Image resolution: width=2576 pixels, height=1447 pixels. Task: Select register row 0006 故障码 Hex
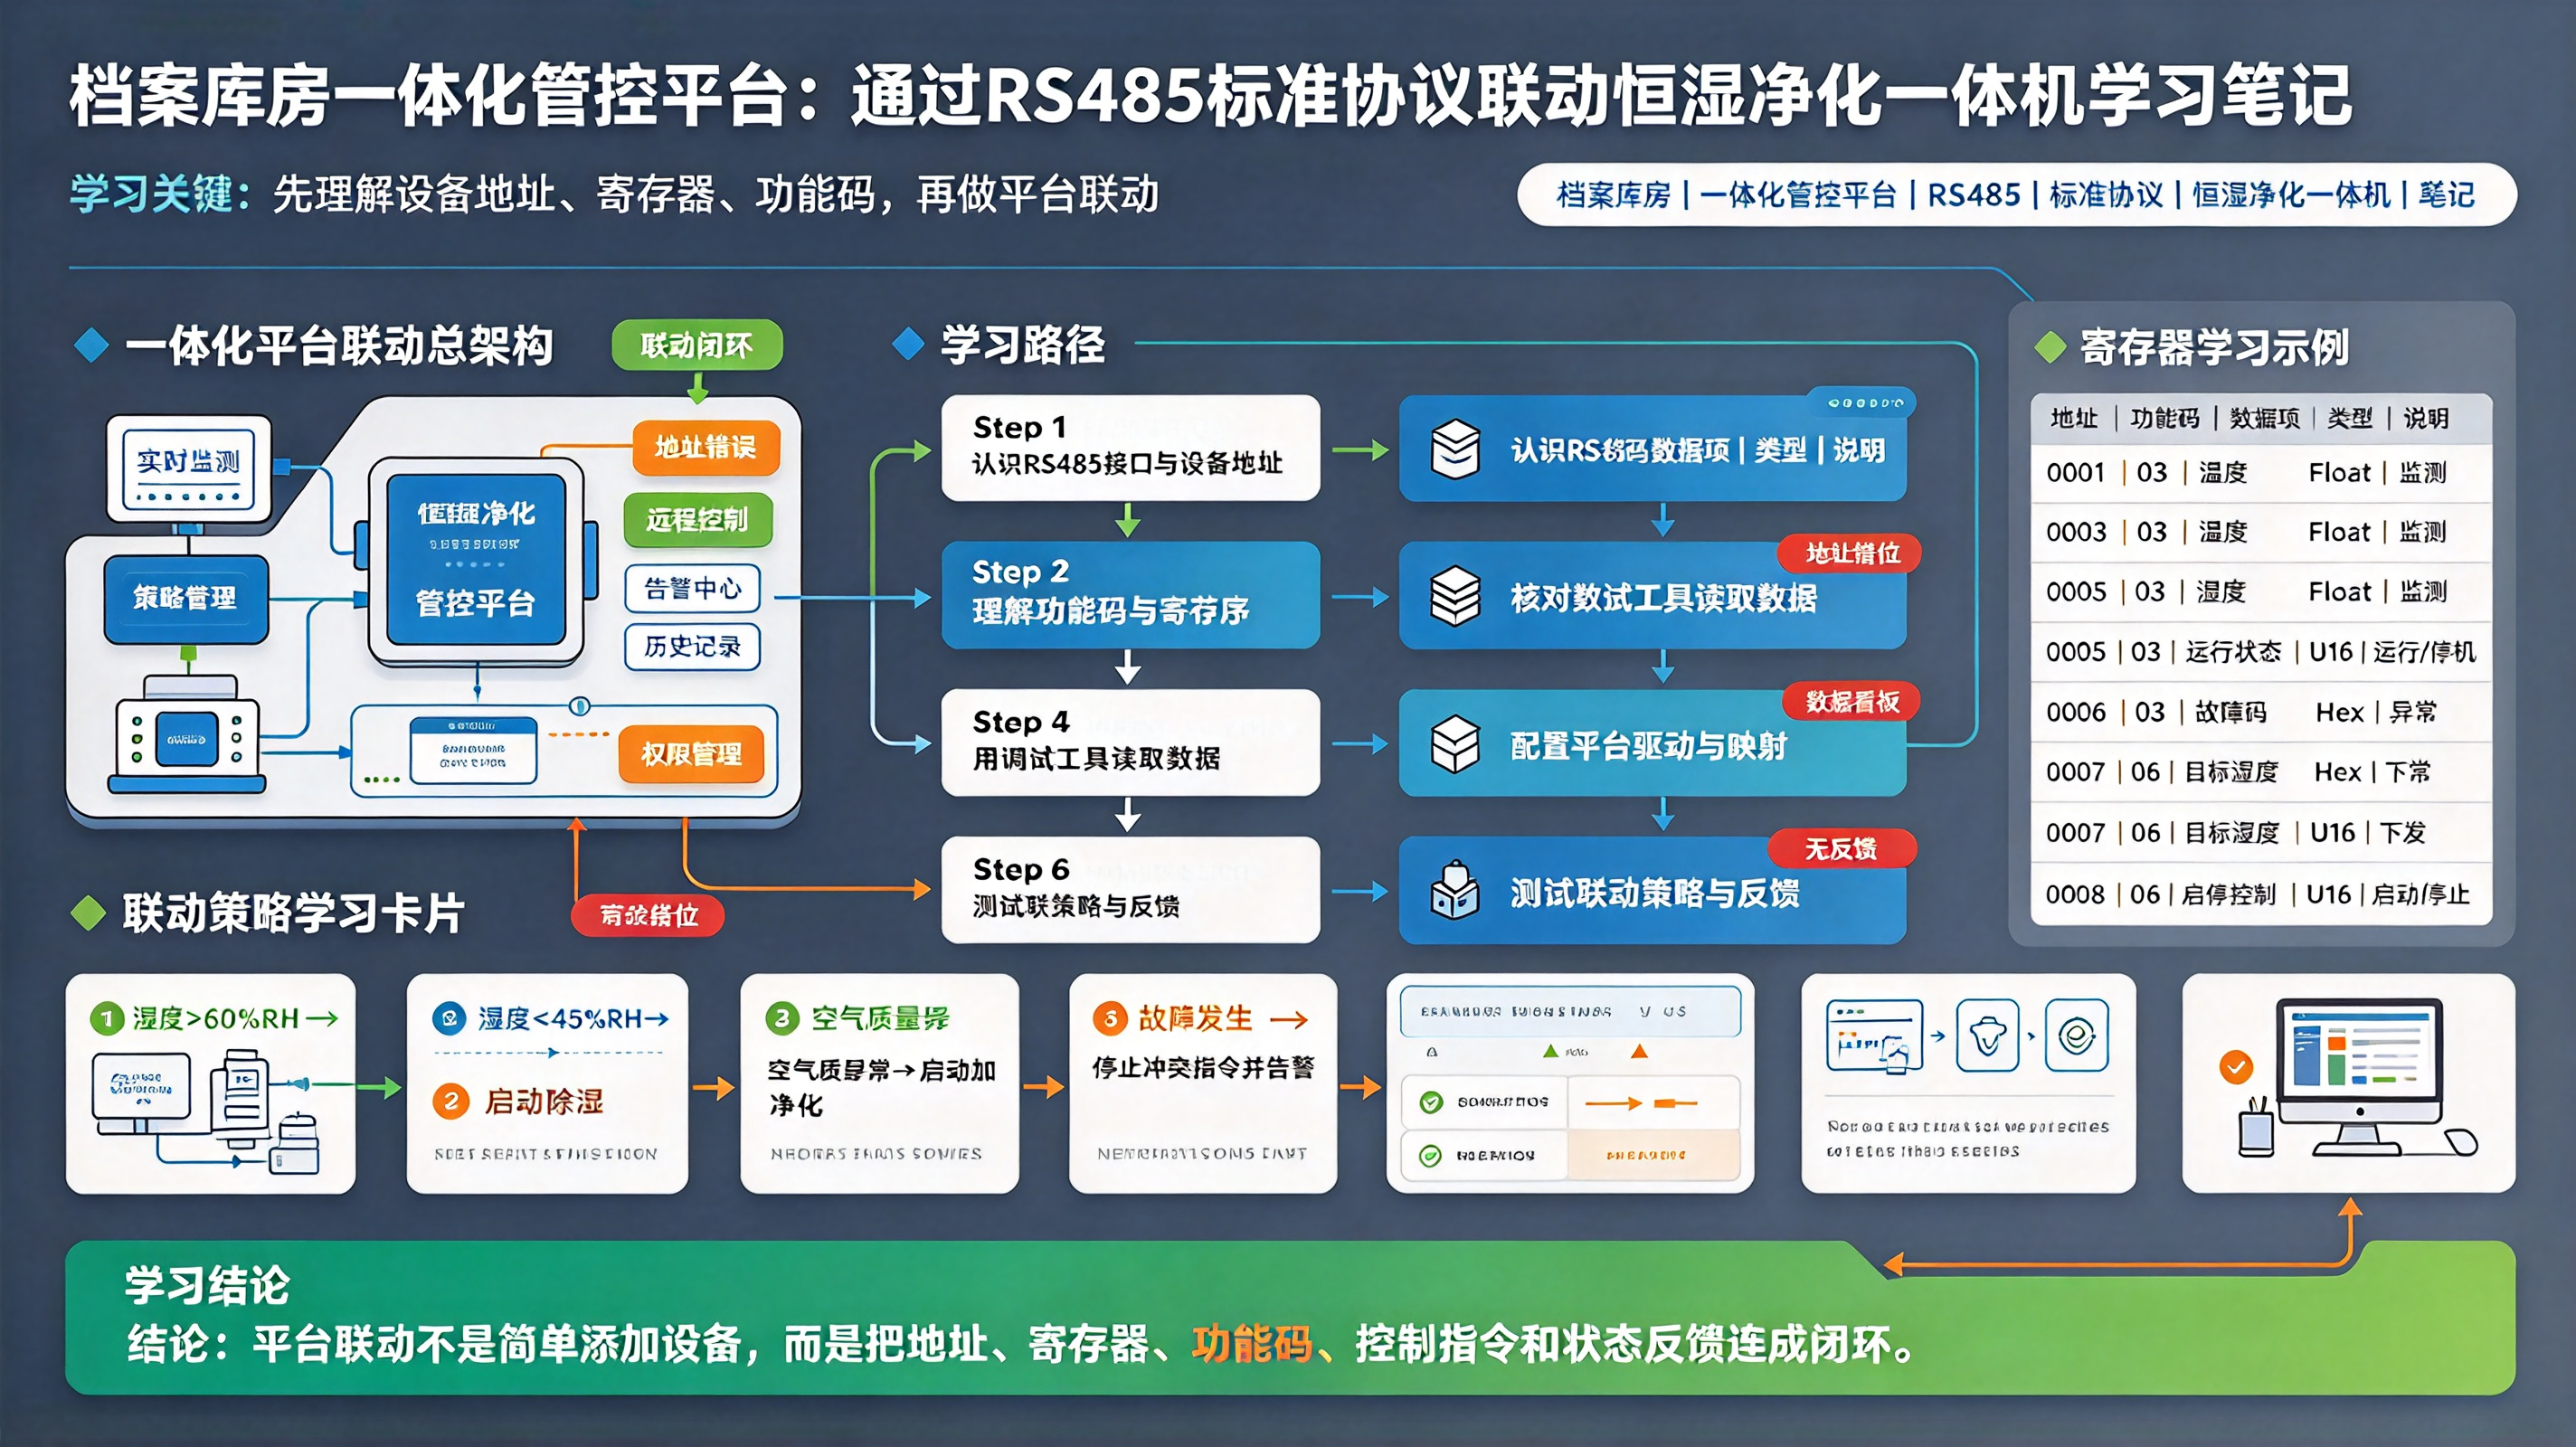click(2261, 712)
